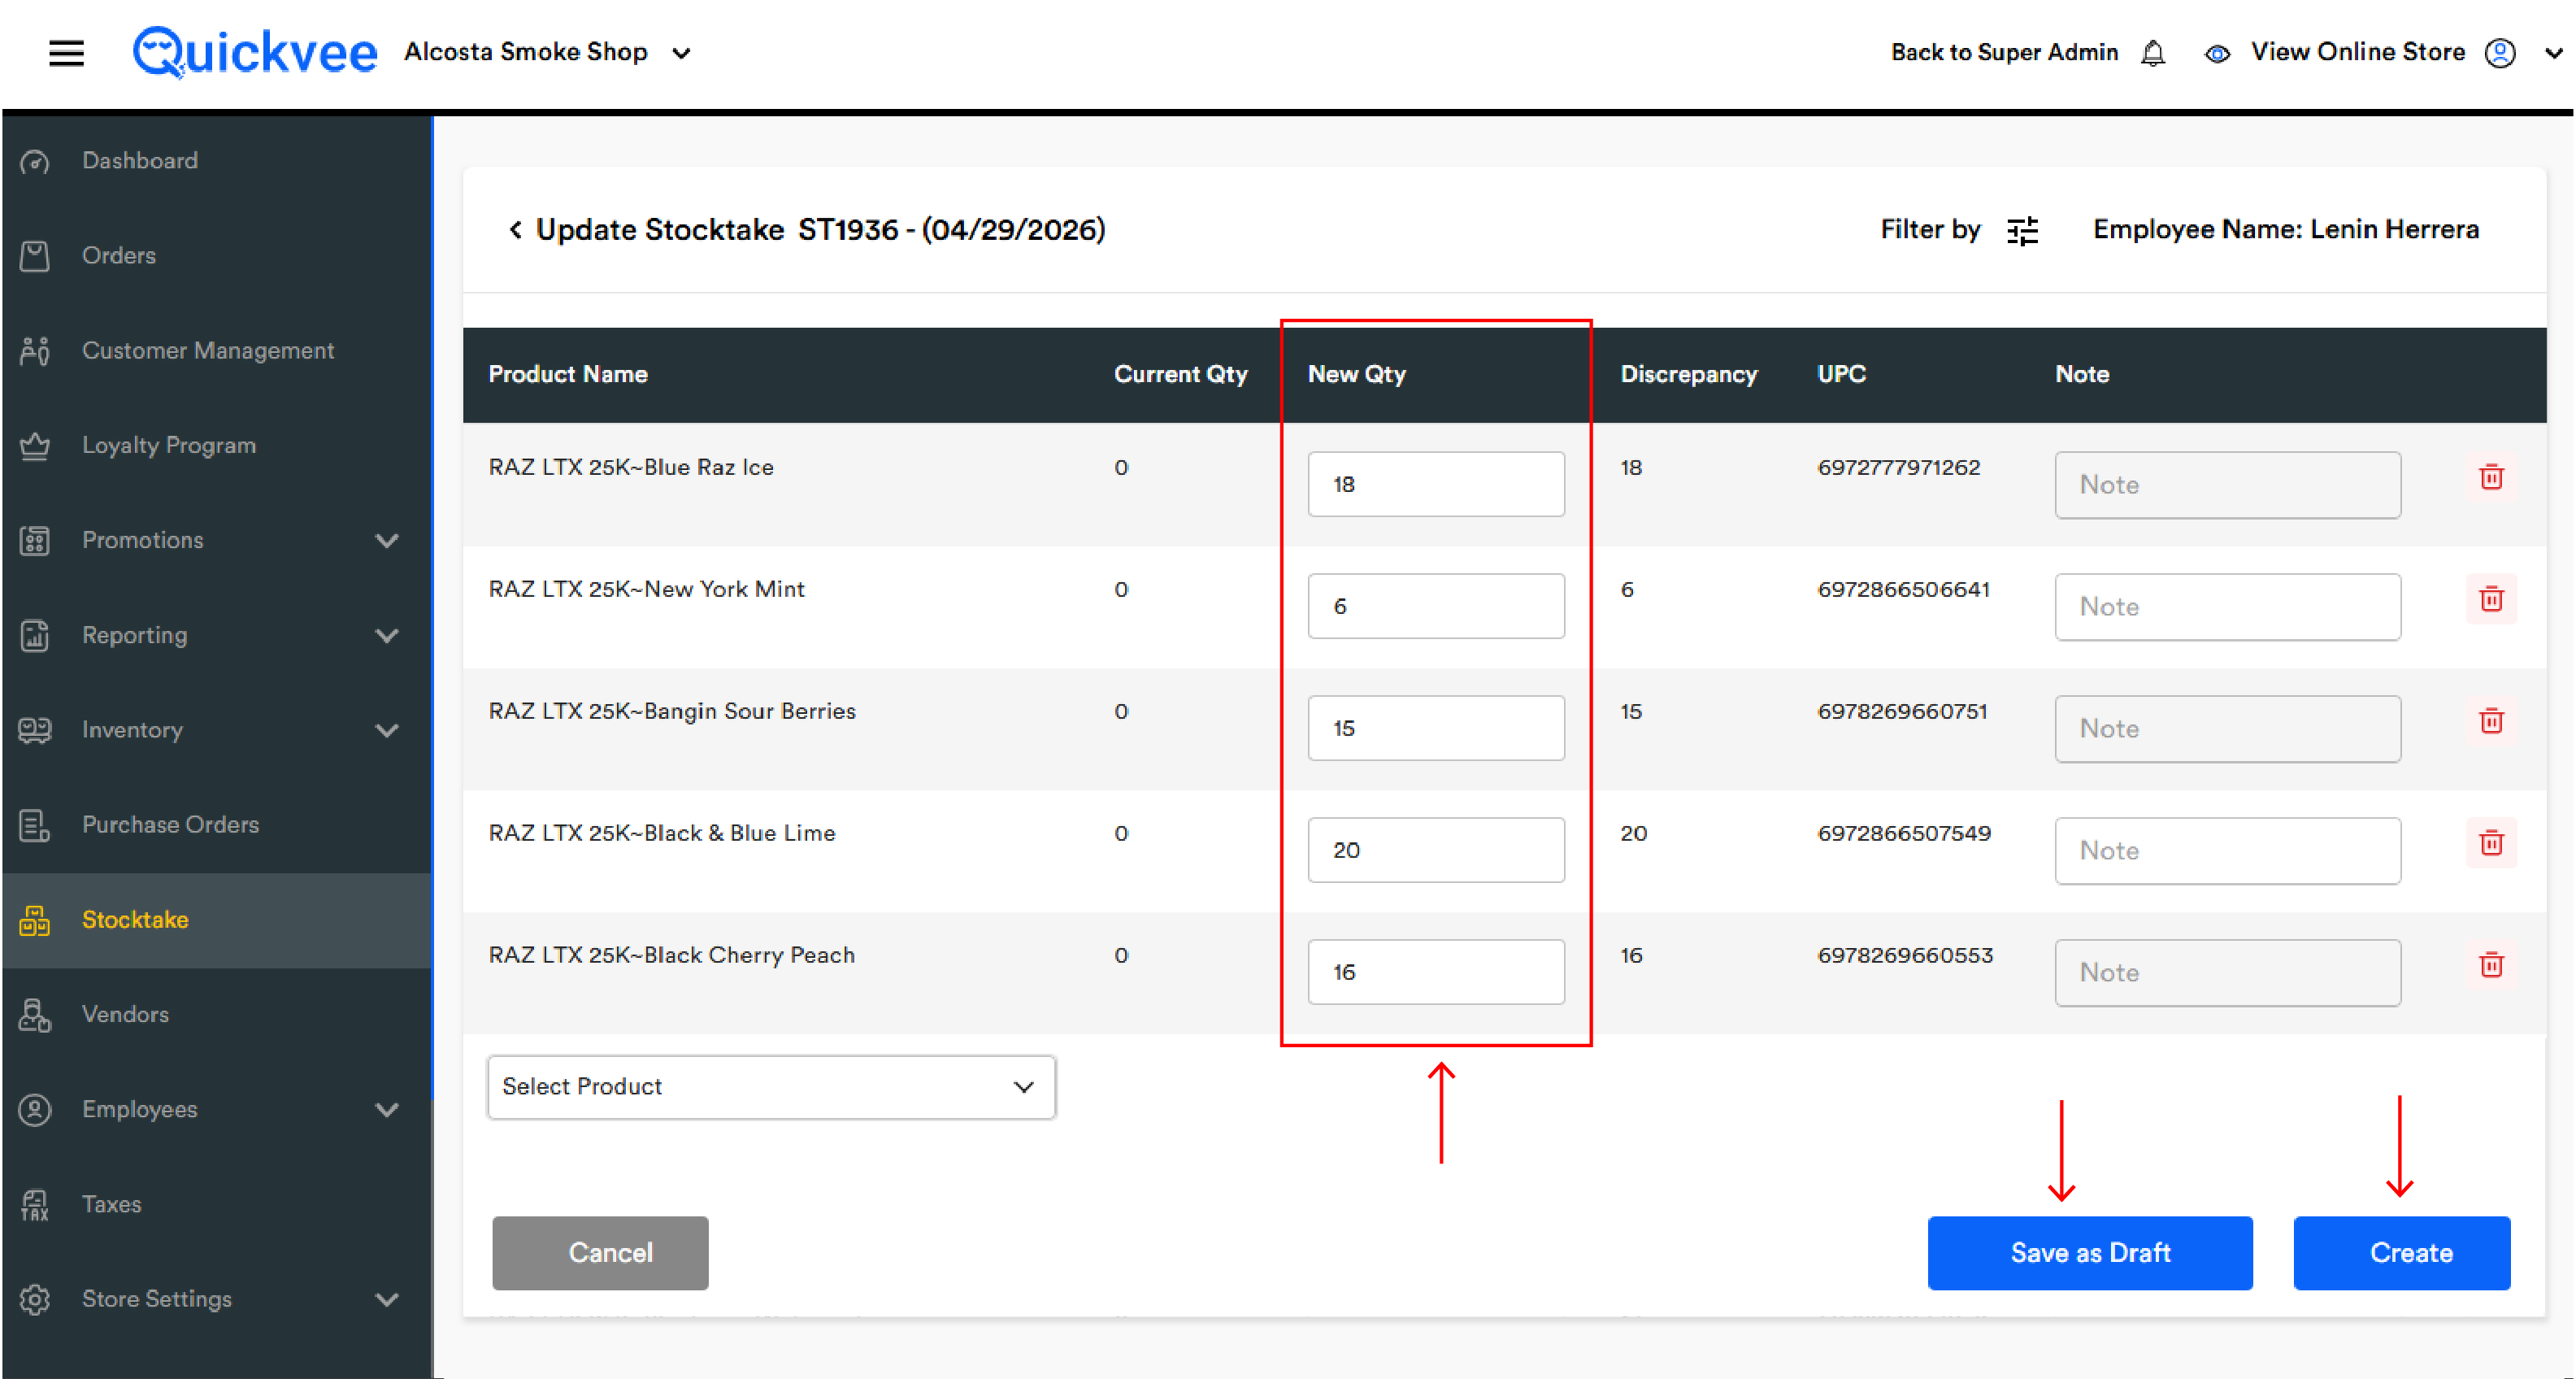
Task: Expand the Inventory submenu chevron
Action: pos(387,731)
